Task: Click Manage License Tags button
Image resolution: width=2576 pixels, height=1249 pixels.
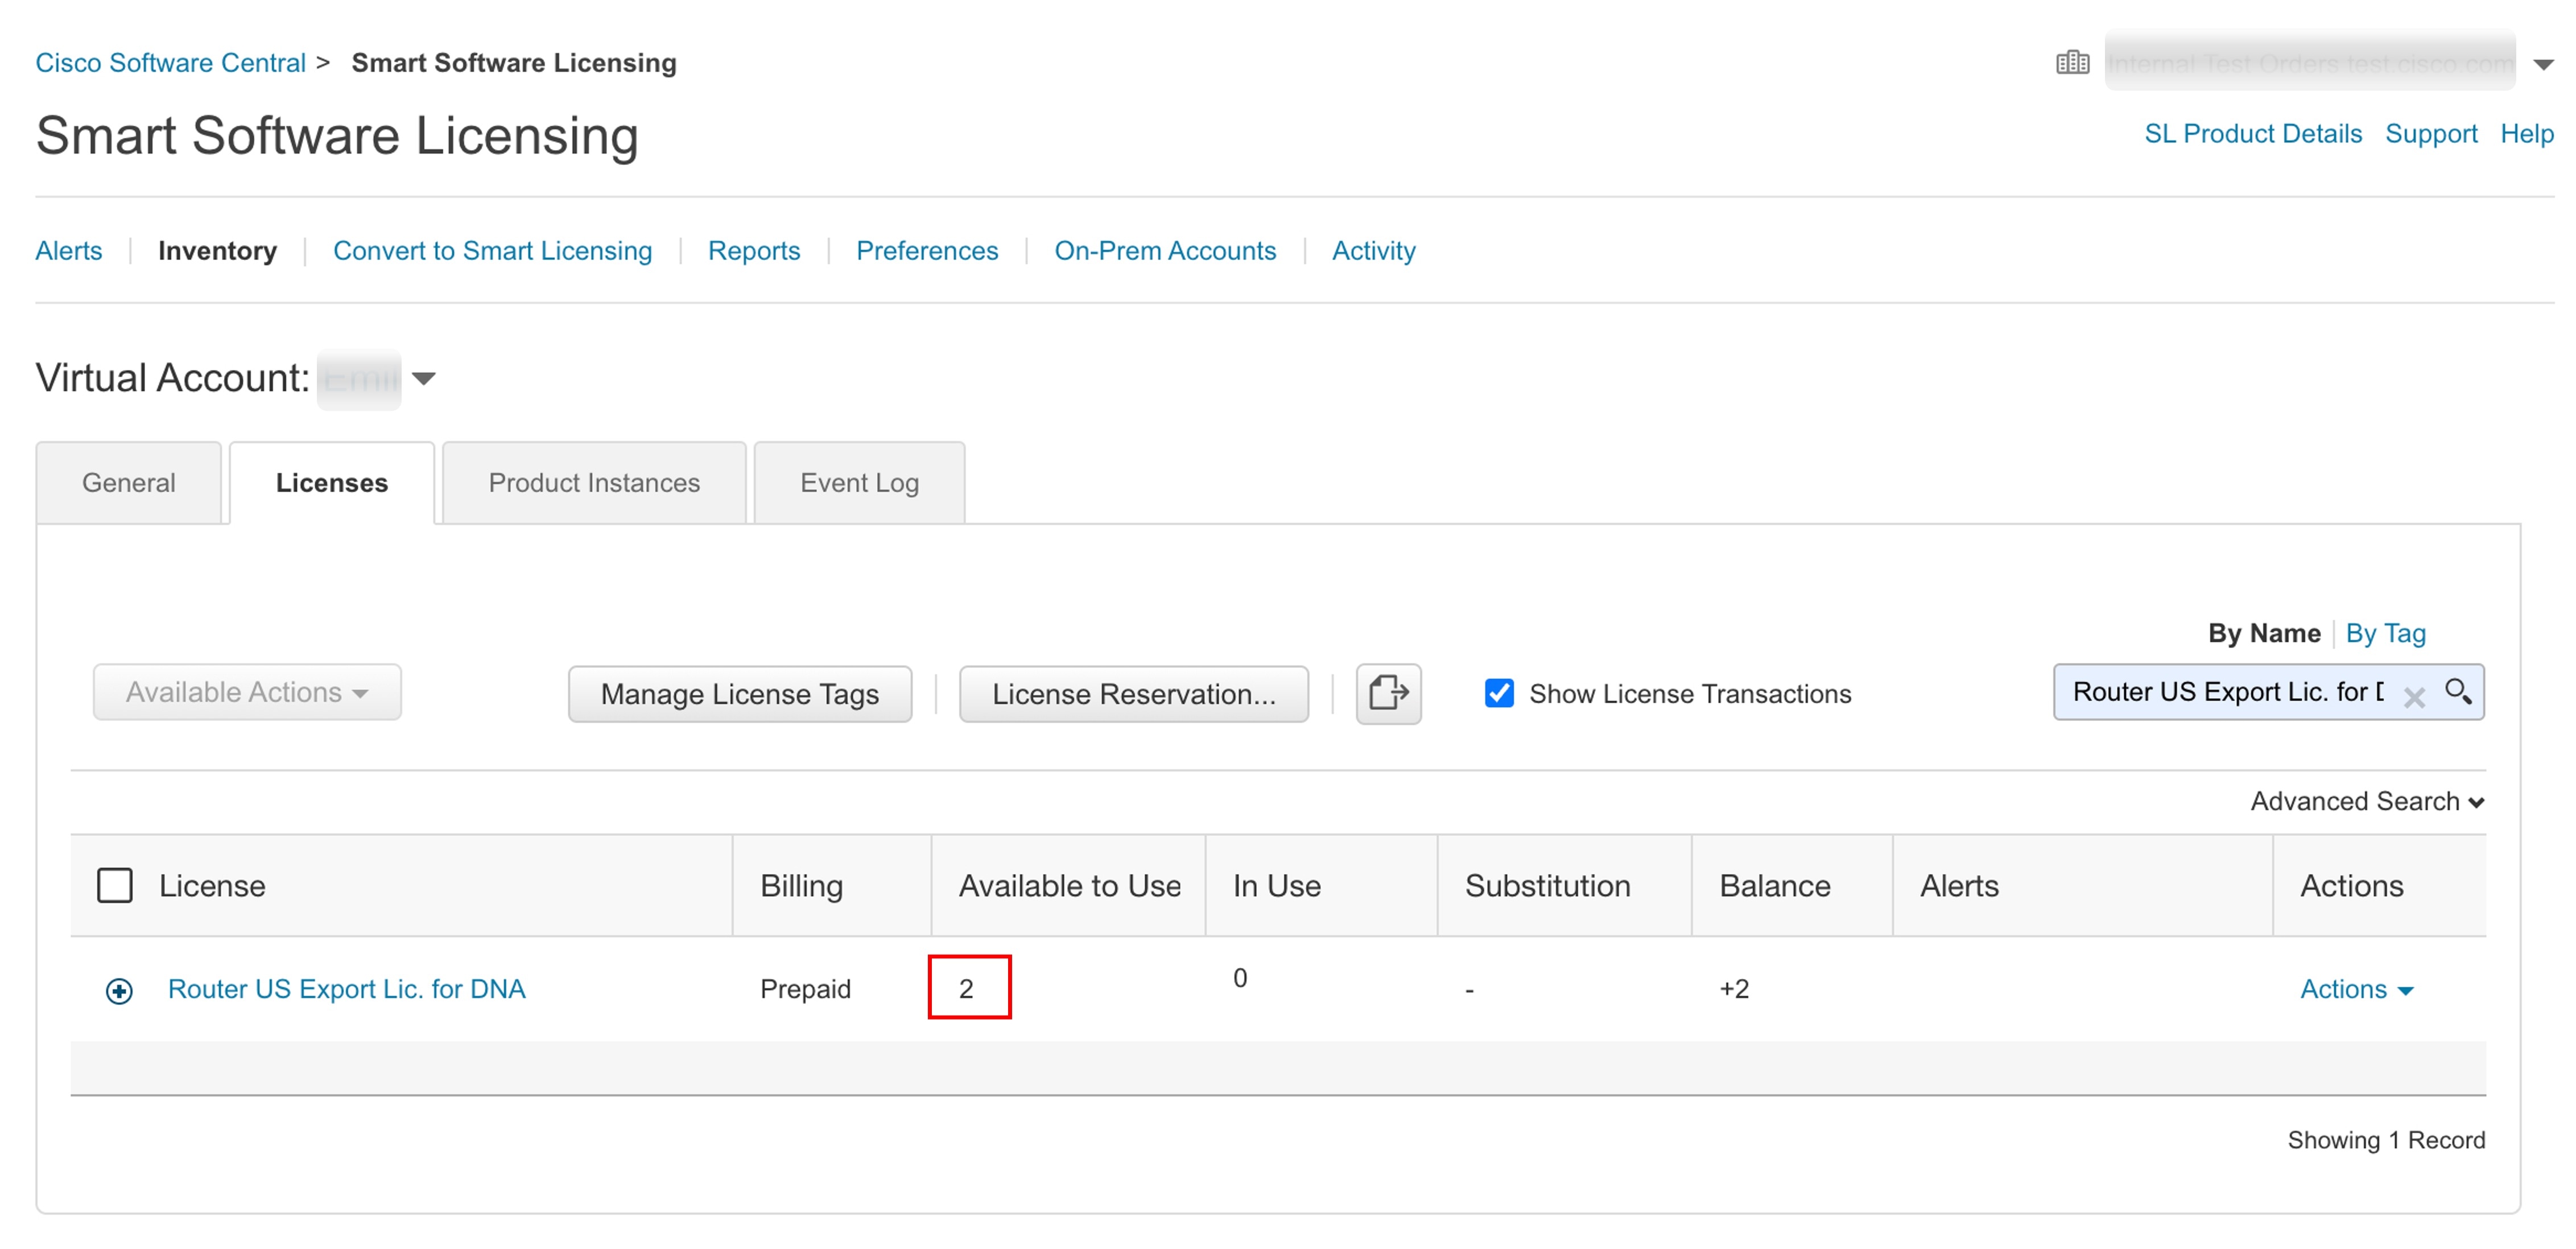Action: click(740, 693)
